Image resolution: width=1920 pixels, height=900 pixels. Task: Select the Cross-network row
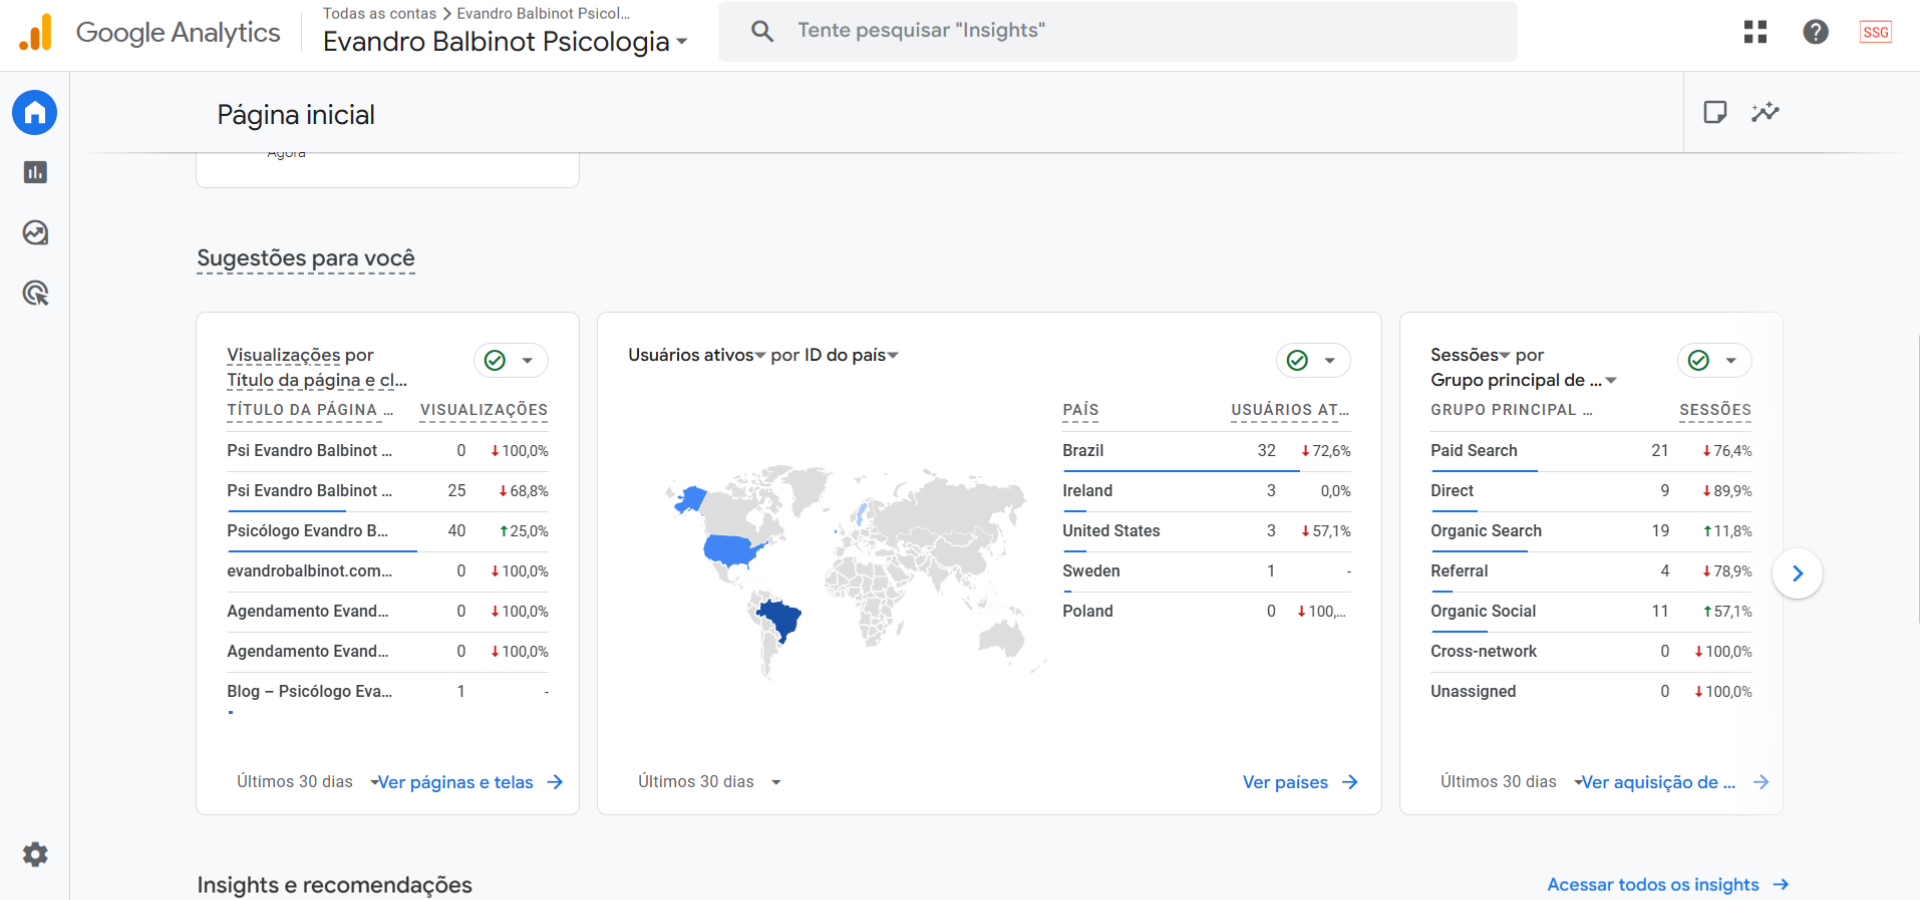coord(1591,651)
